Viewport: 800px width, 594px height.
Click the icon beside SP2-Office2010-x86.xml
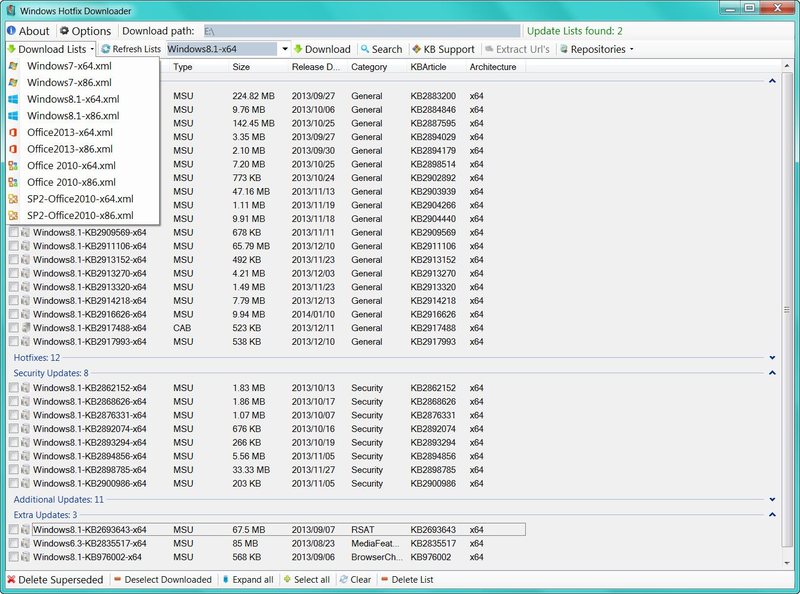pos(13,215)
